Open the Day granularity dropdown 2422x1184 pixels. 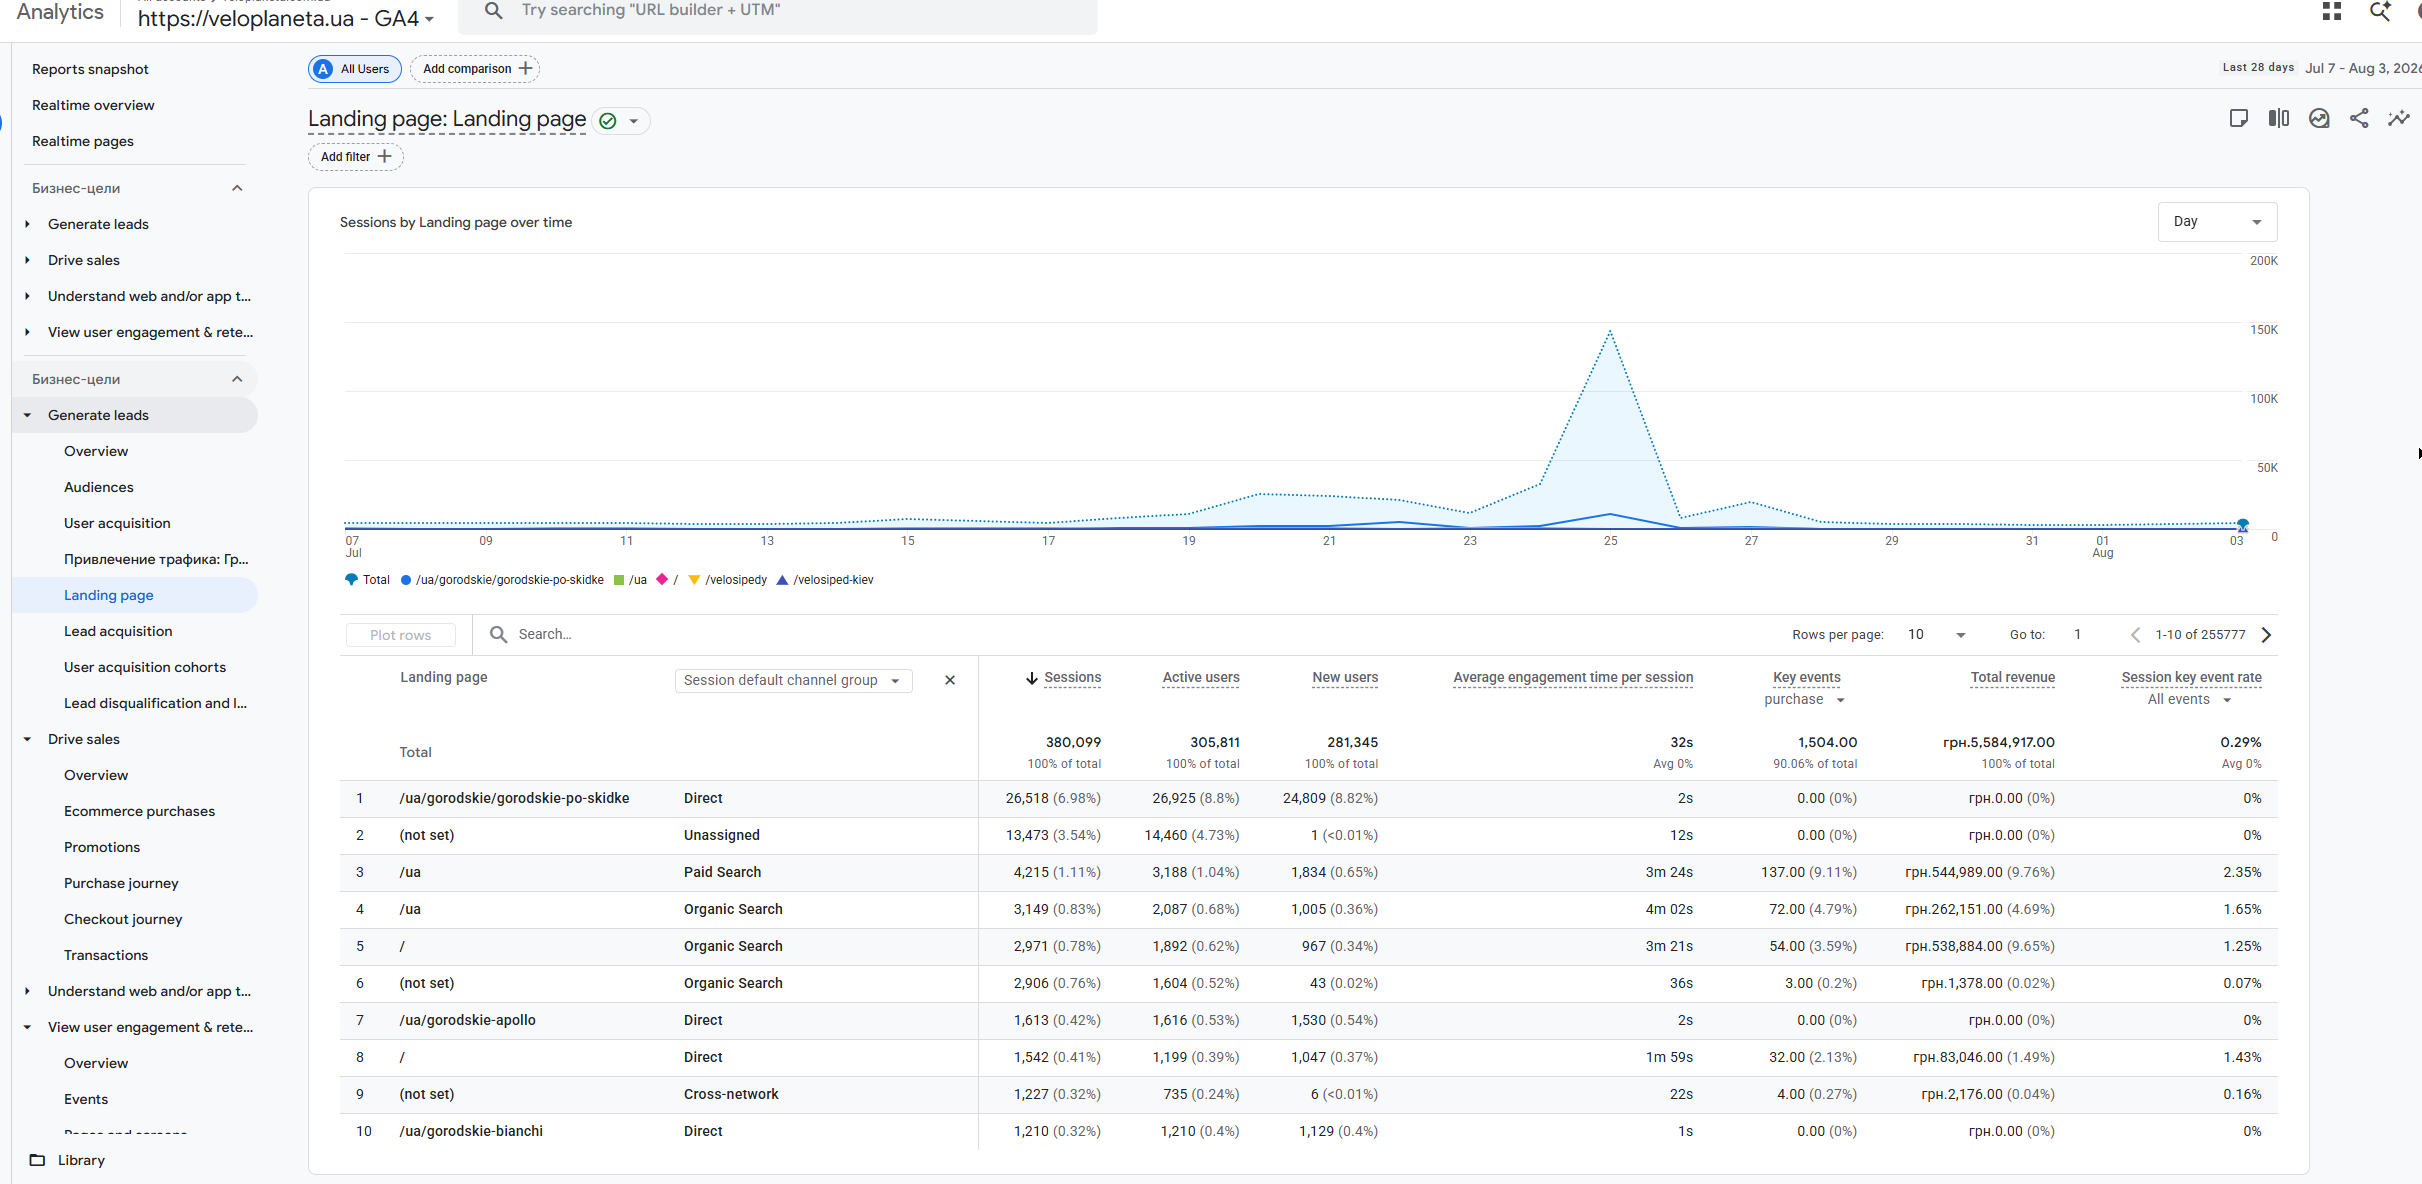click(2217, 222)
